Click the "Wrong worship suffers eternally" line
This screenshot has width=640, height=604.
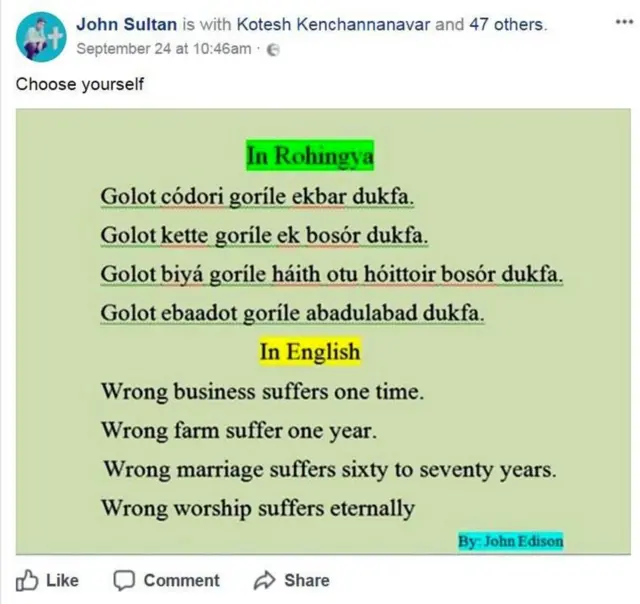pyautogui.click(x=257, y=508)
